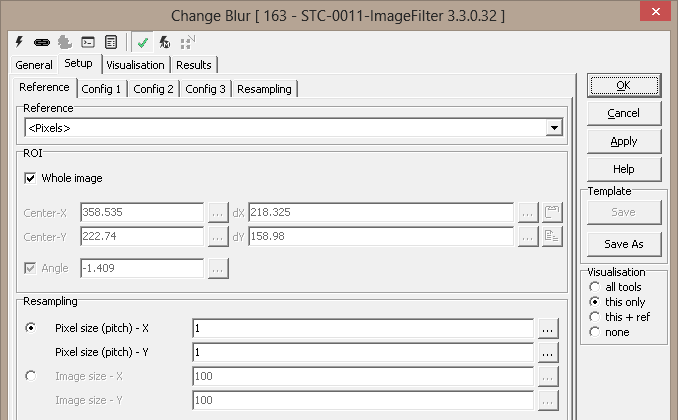Image resolution: width=678 pixels, height=420 pixels.
Task: Click the chain link toolbar icon
Action: click(42, 43)
